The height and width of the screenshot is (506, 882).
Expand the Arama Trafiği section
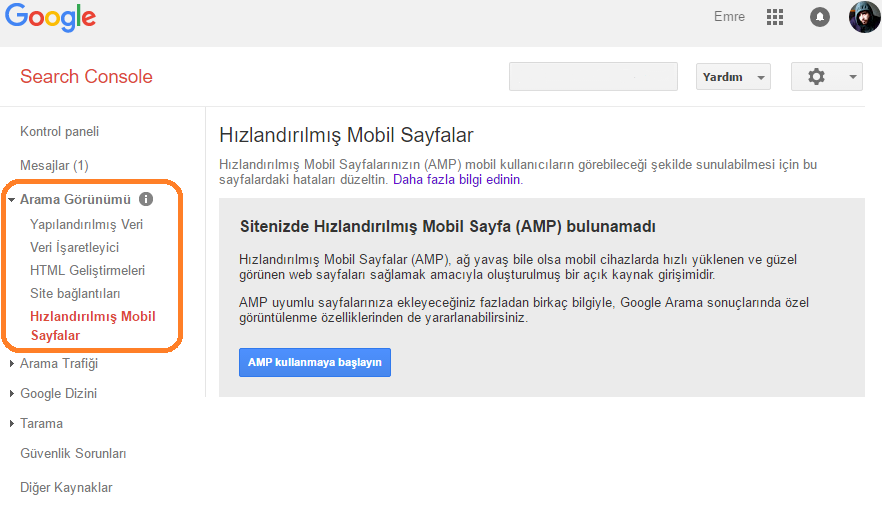coord(12,364)
